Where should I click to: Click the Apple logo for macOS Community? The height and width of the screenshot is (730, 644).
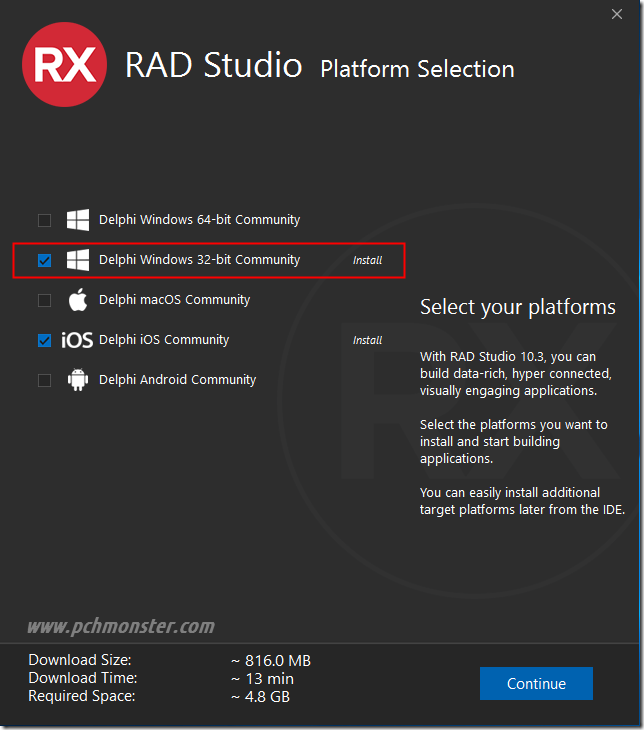(78, 300)
